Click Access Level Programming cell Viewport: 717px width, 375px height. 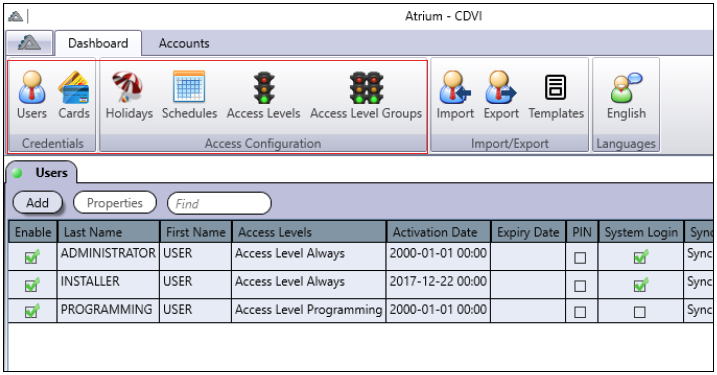coord(309,311)
